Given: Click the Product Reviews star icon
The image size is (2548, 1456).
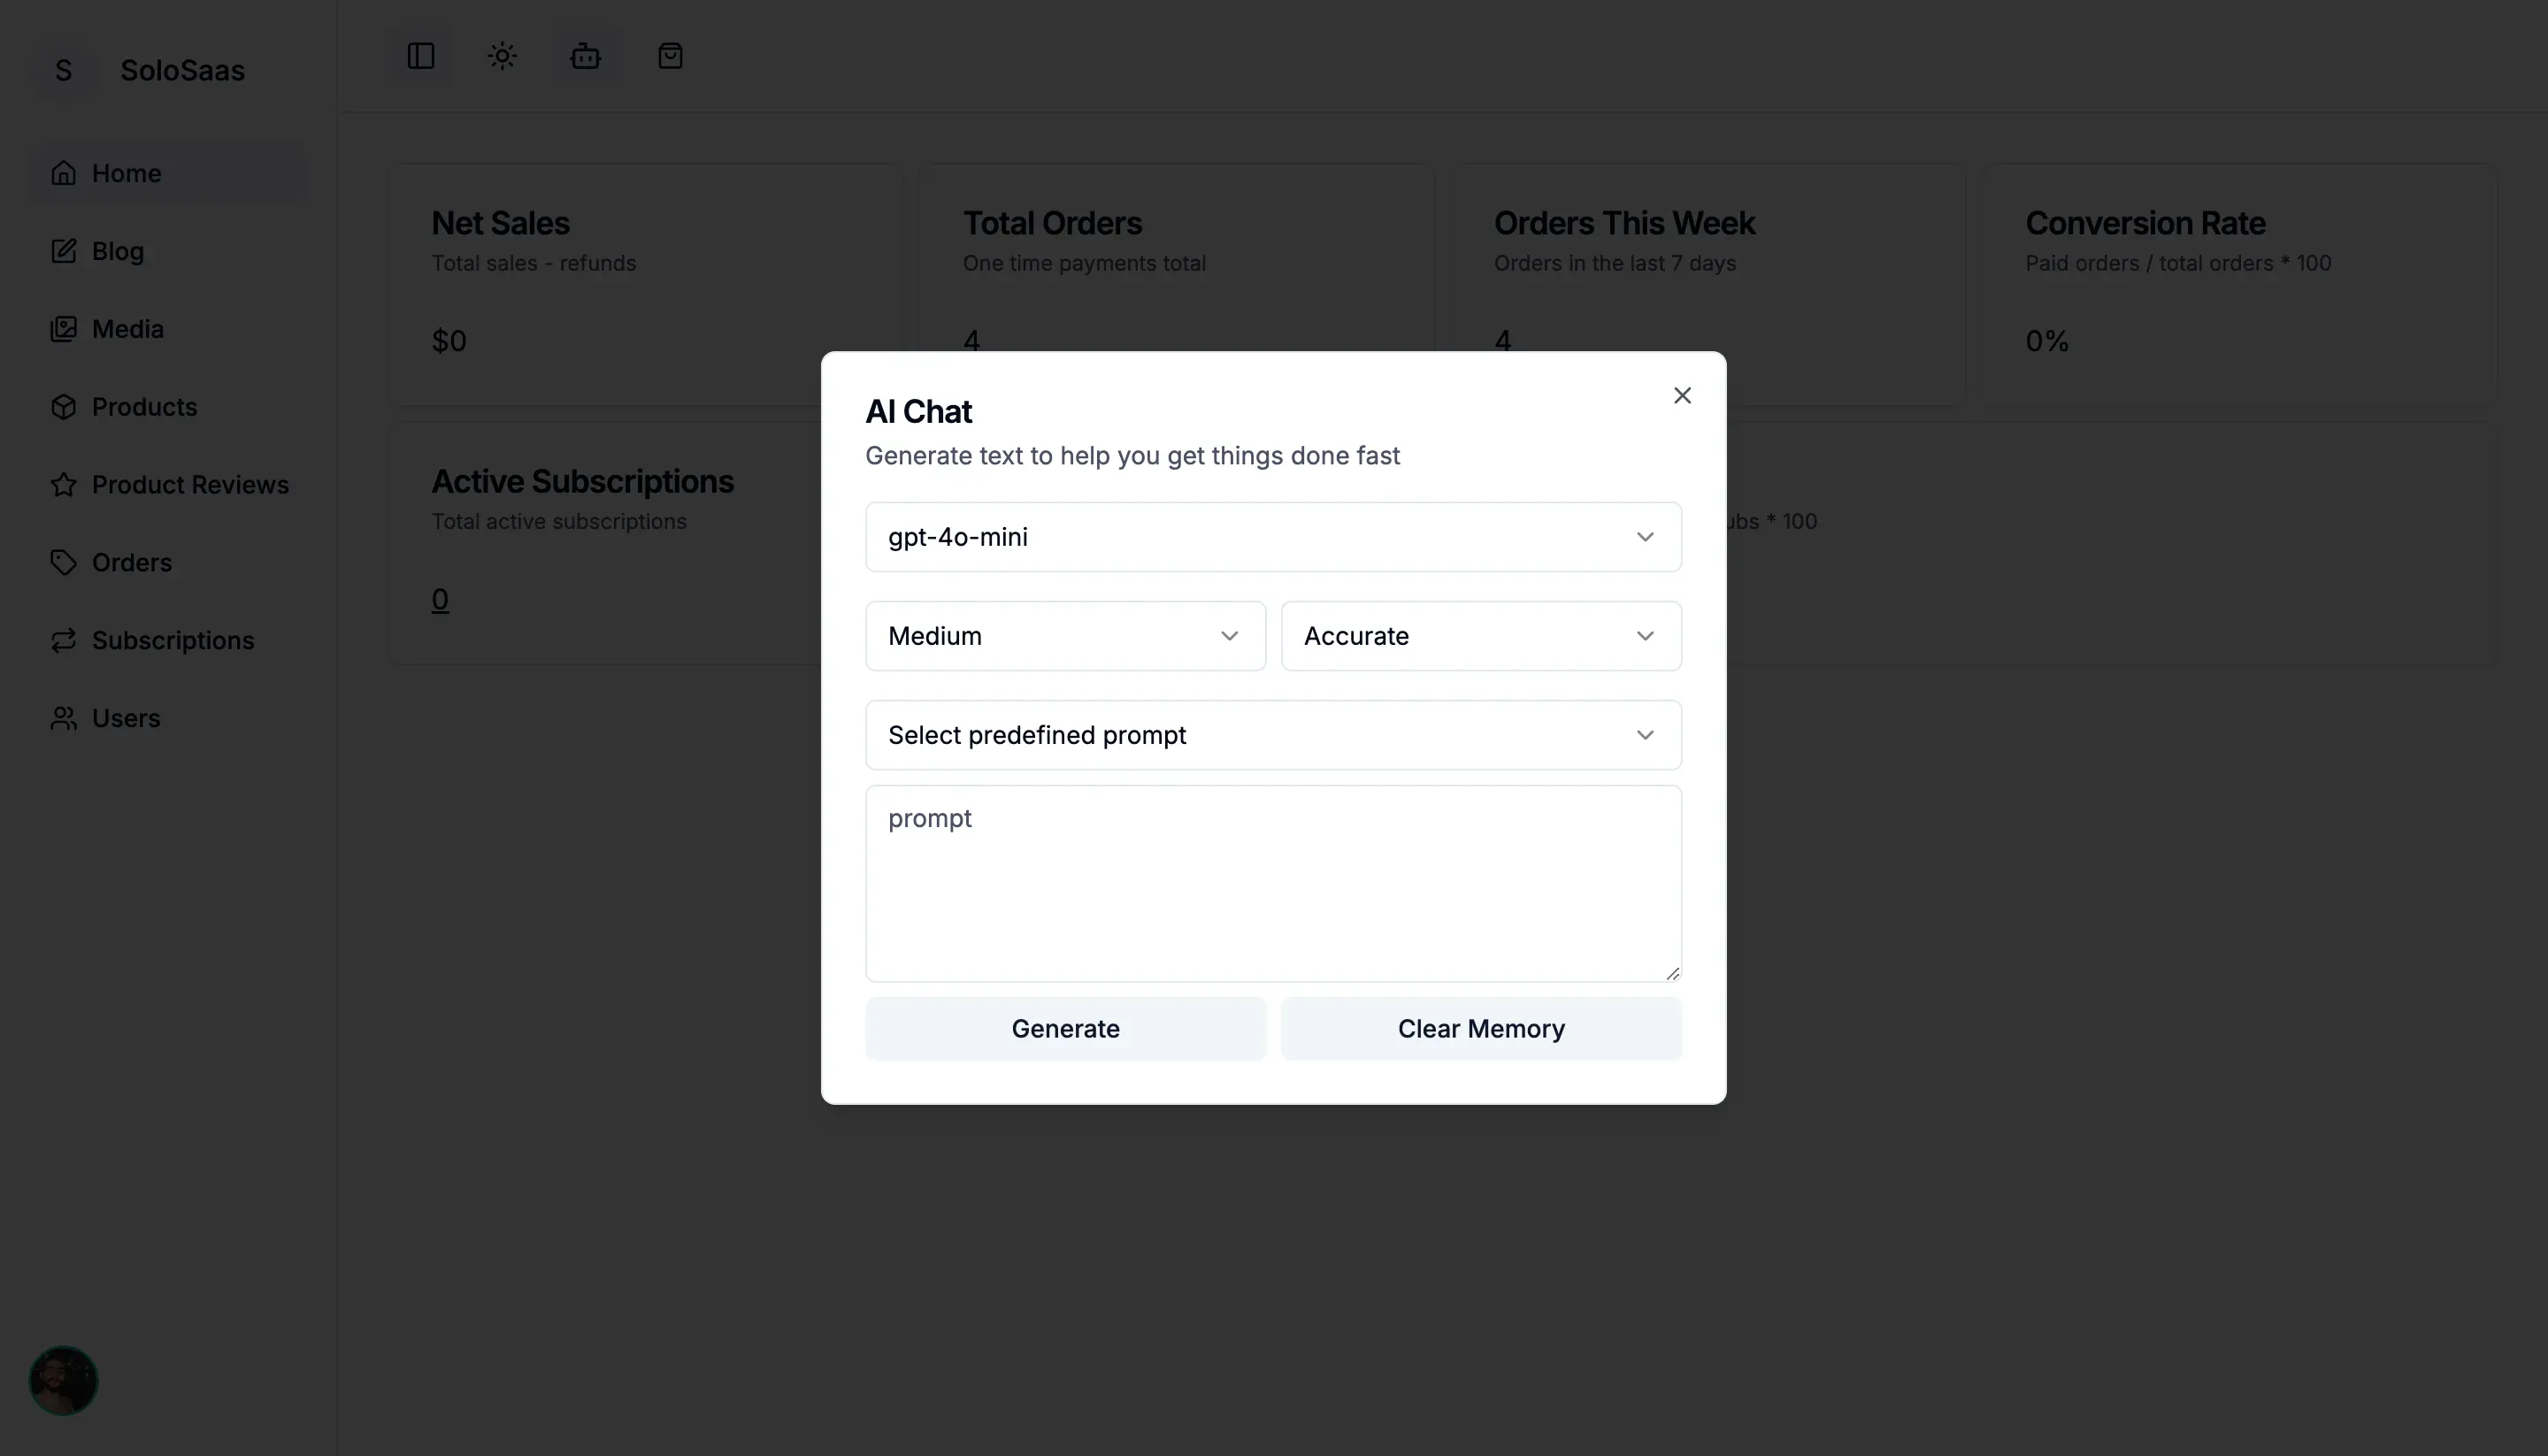Looking at the screenshot, I should pos(64,485).
